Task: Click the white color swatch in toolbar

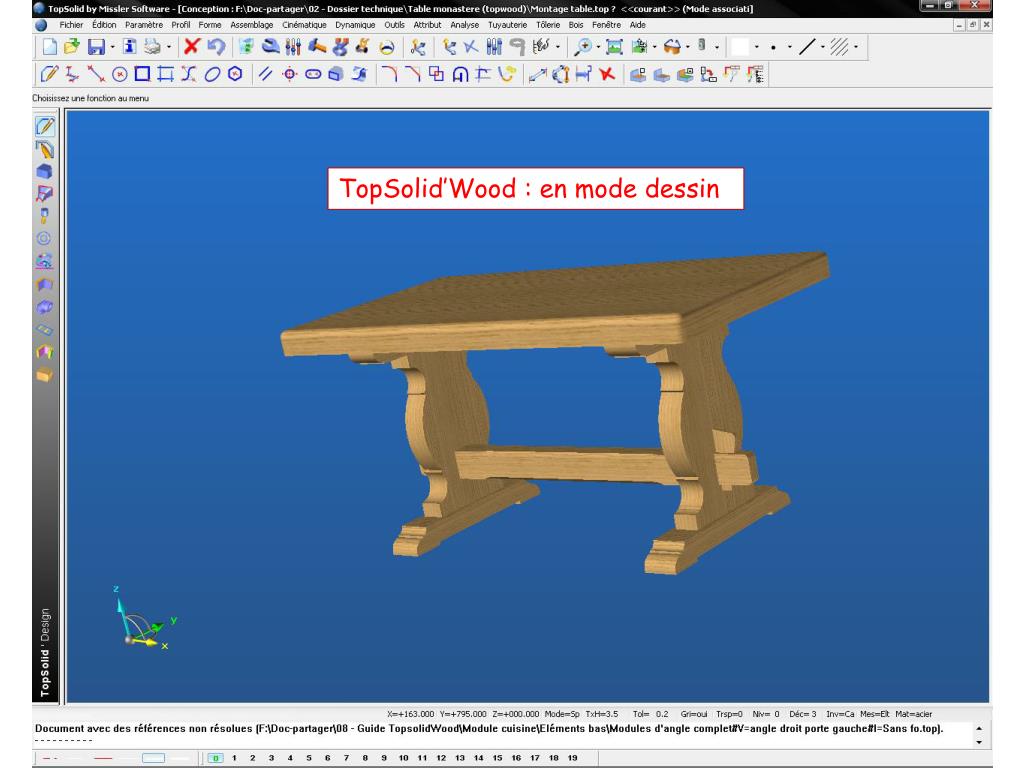Action: coord(741,47)
